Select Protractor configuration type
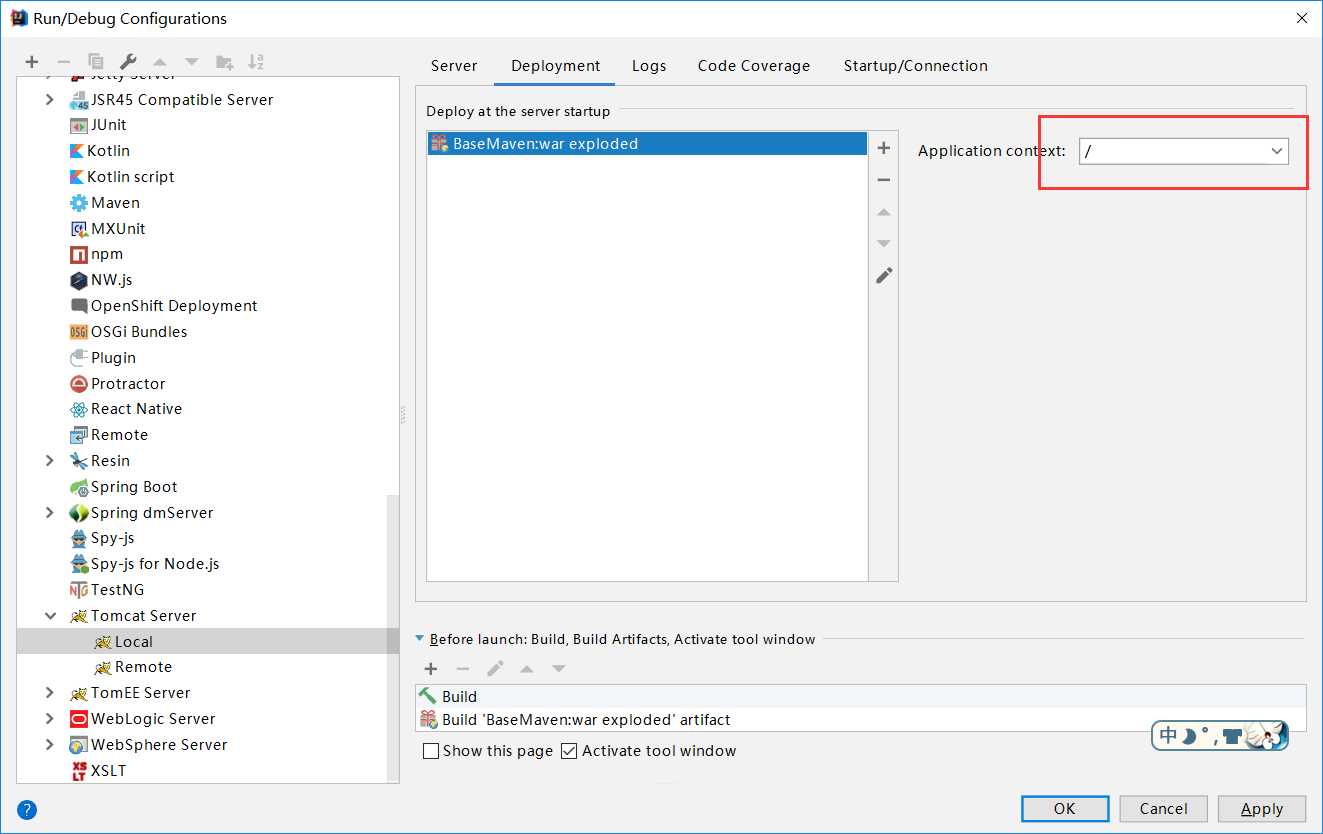 (118, 384)
